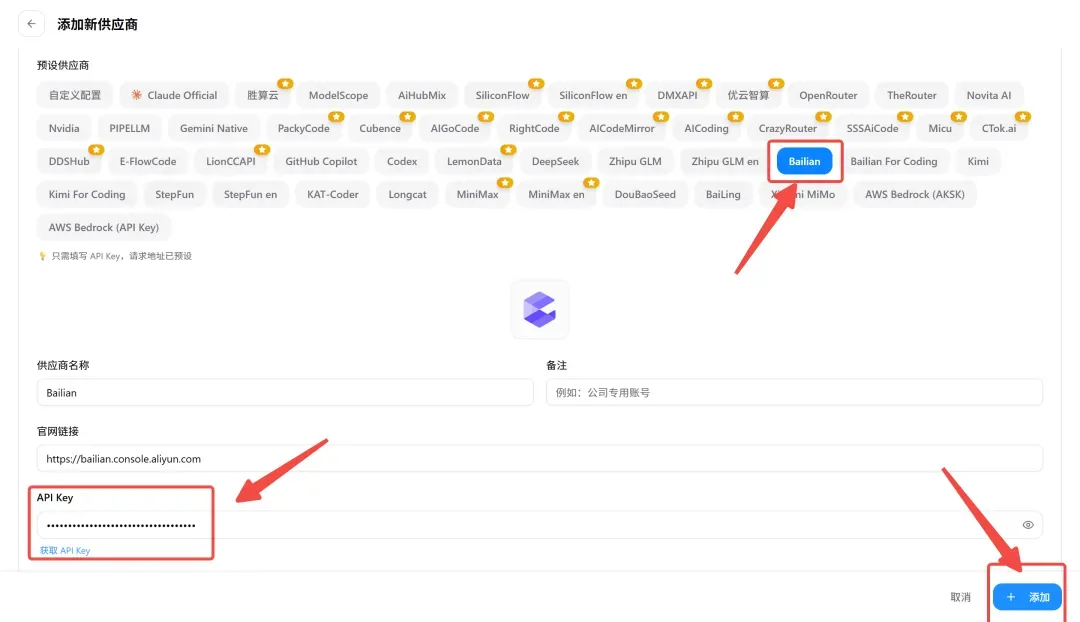
Task: Select the E-FlowCode preset
Action: (x=147, y=161)
